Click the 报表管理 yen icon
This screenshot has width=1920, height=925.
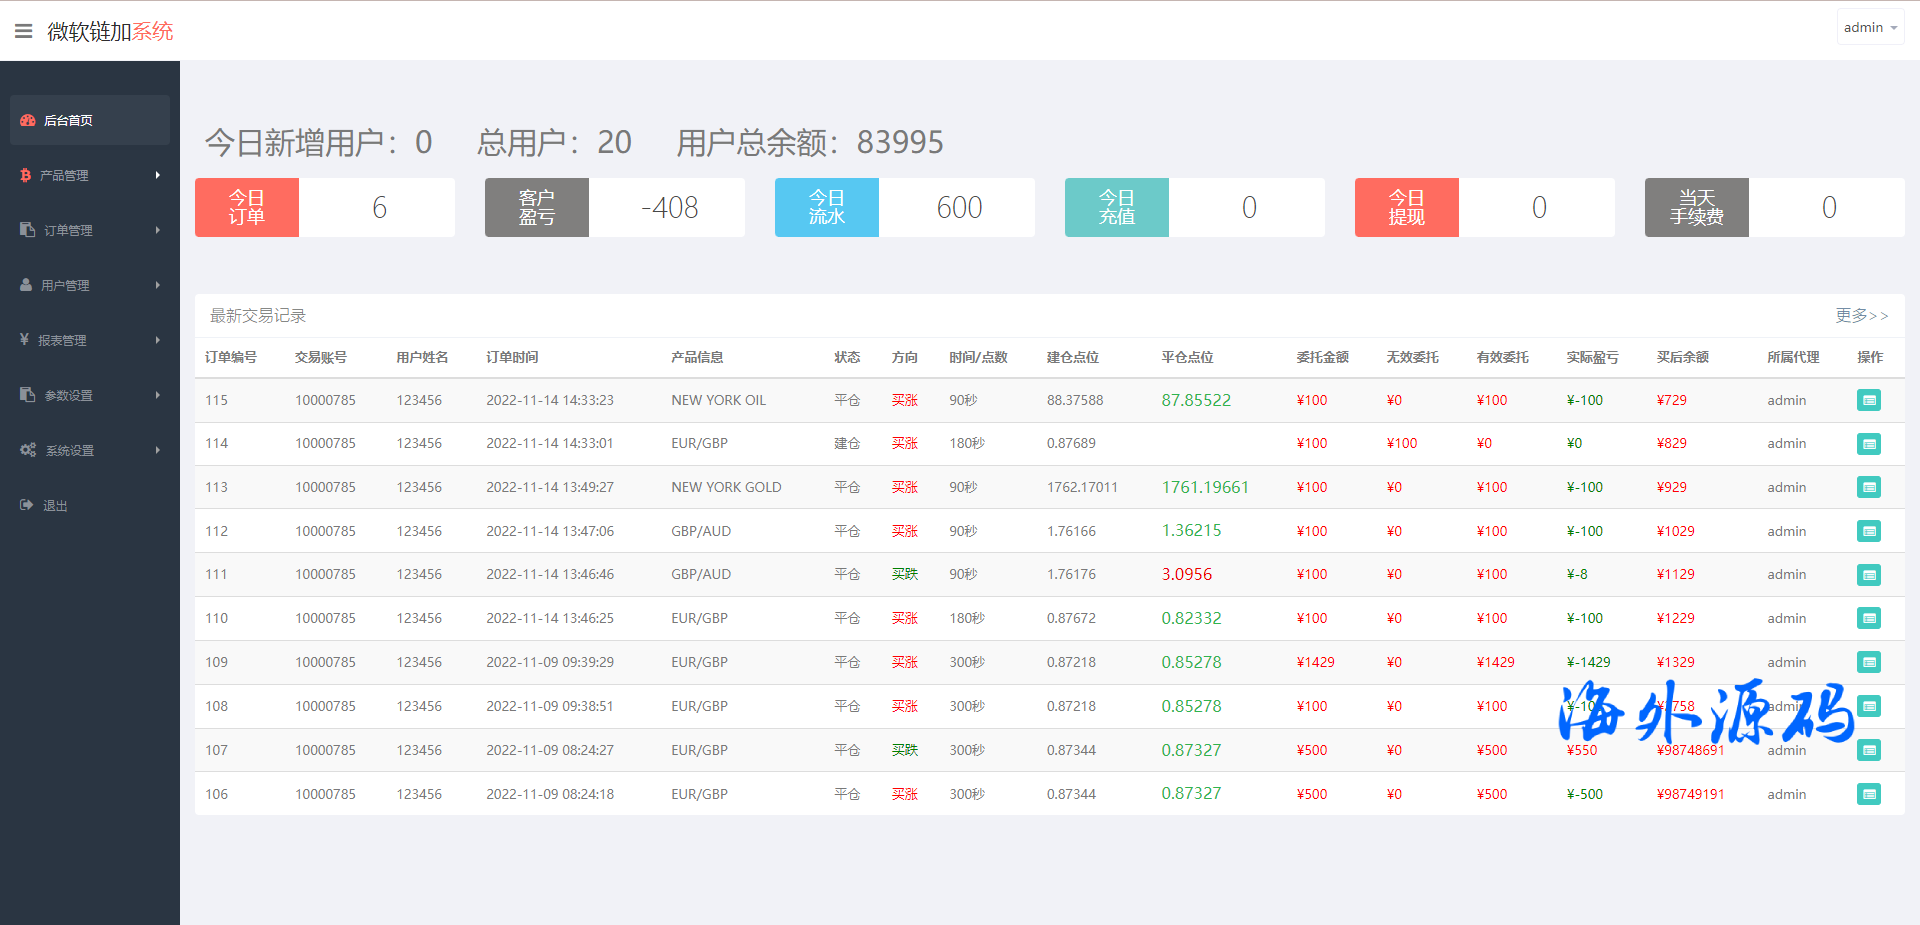pyautogui.click(x=24, y=340)
